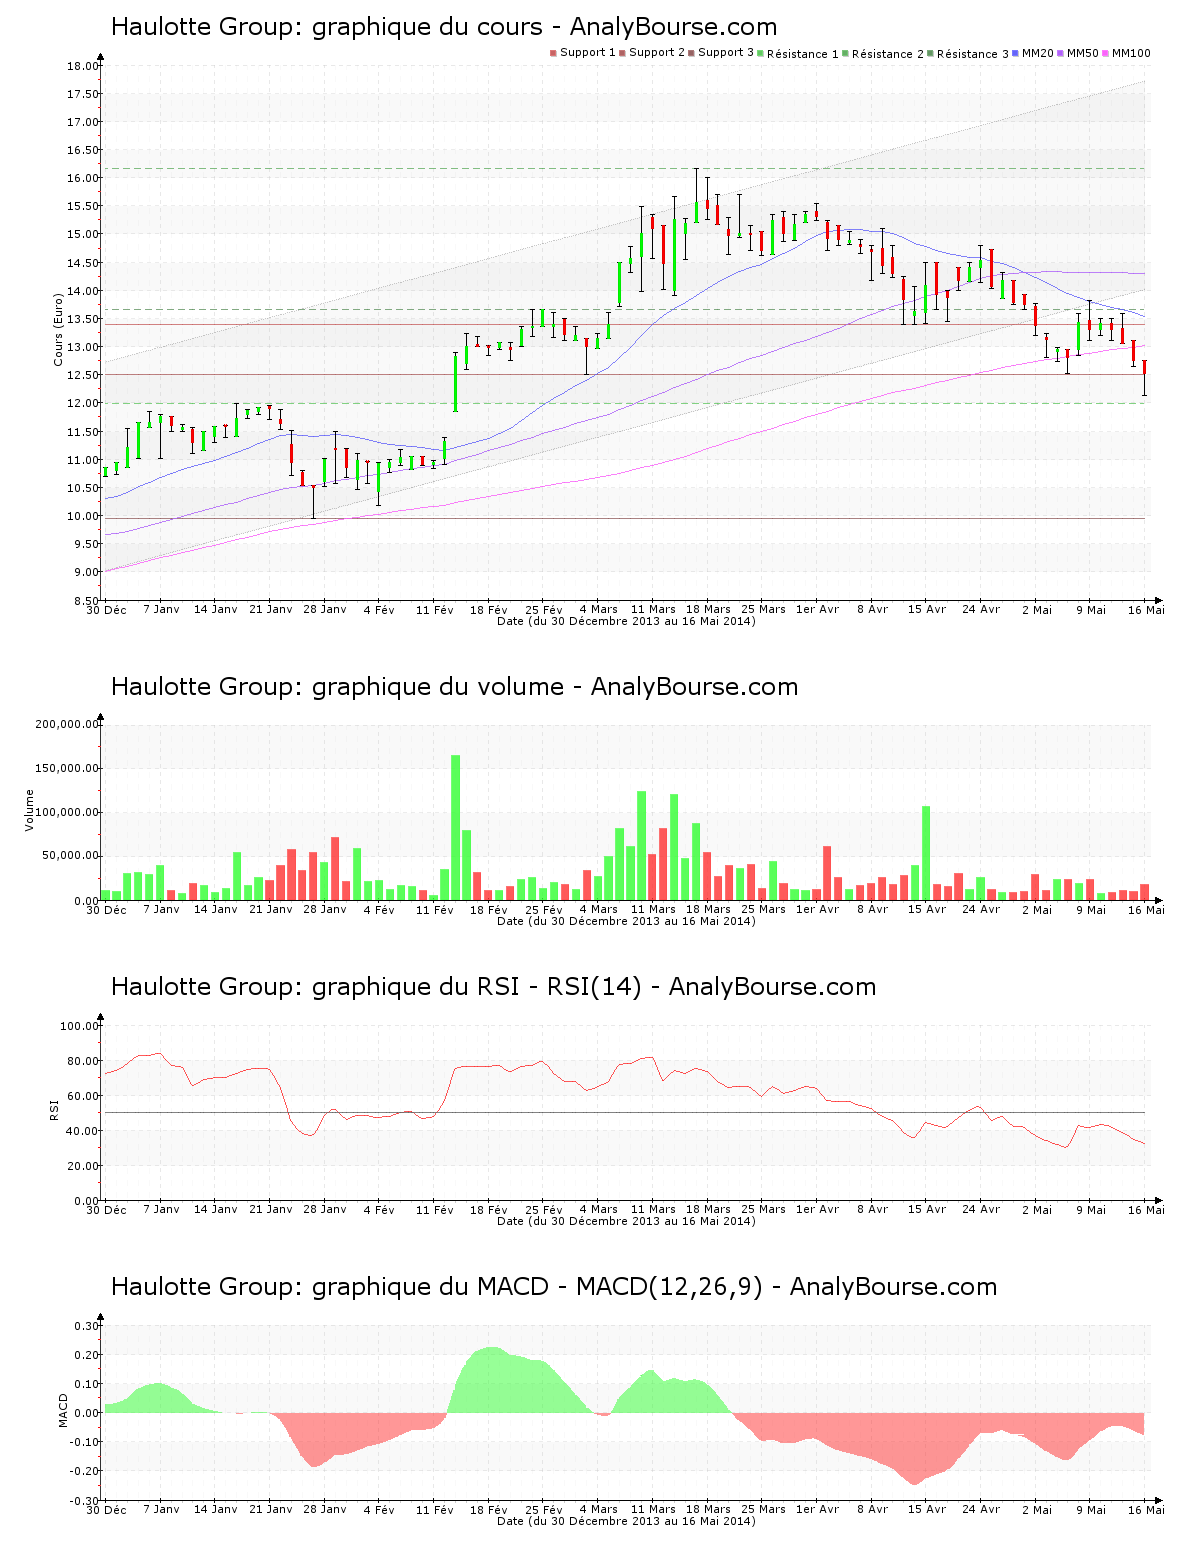Click the '0.30' value on MACD axis

click(x=87, y=1326)
